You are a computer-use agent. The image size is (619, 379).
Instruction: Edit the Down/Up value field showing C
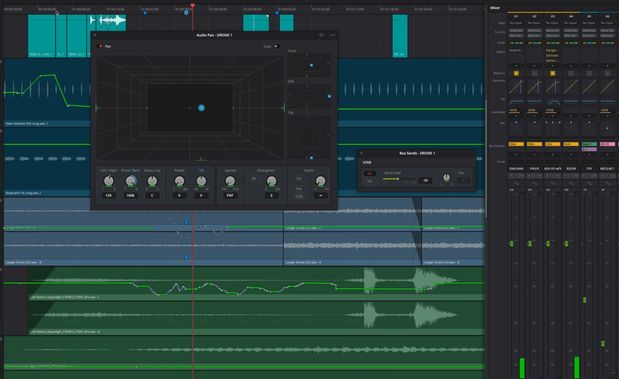(152, 195)
